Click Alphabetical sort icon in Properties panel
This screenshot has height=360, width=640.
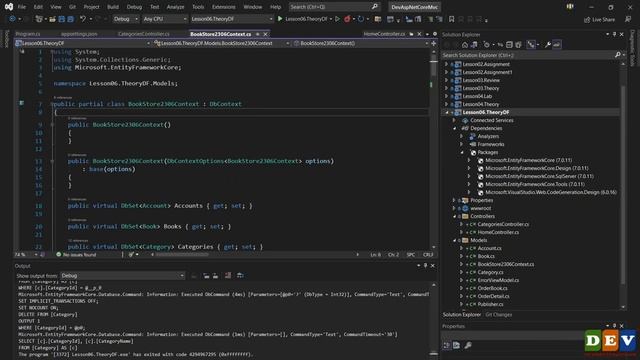click(456, 345)
